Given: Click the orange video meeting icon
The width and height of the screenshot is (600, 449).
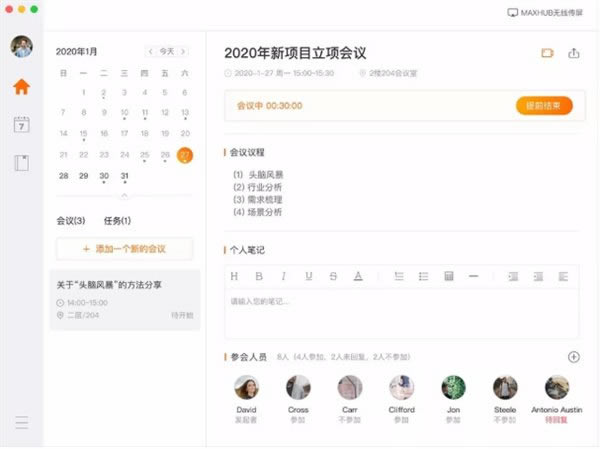Looking at the screenshot, I should click(547, 53).
